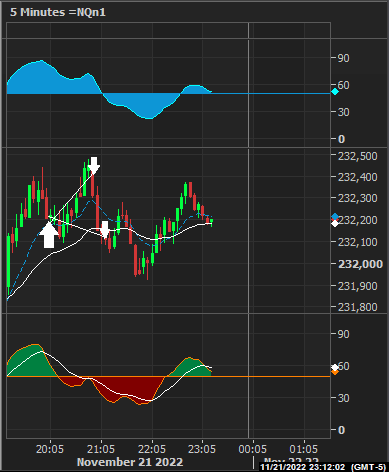Click the orange diamond in bottom oscillator axis

[335, 371]
